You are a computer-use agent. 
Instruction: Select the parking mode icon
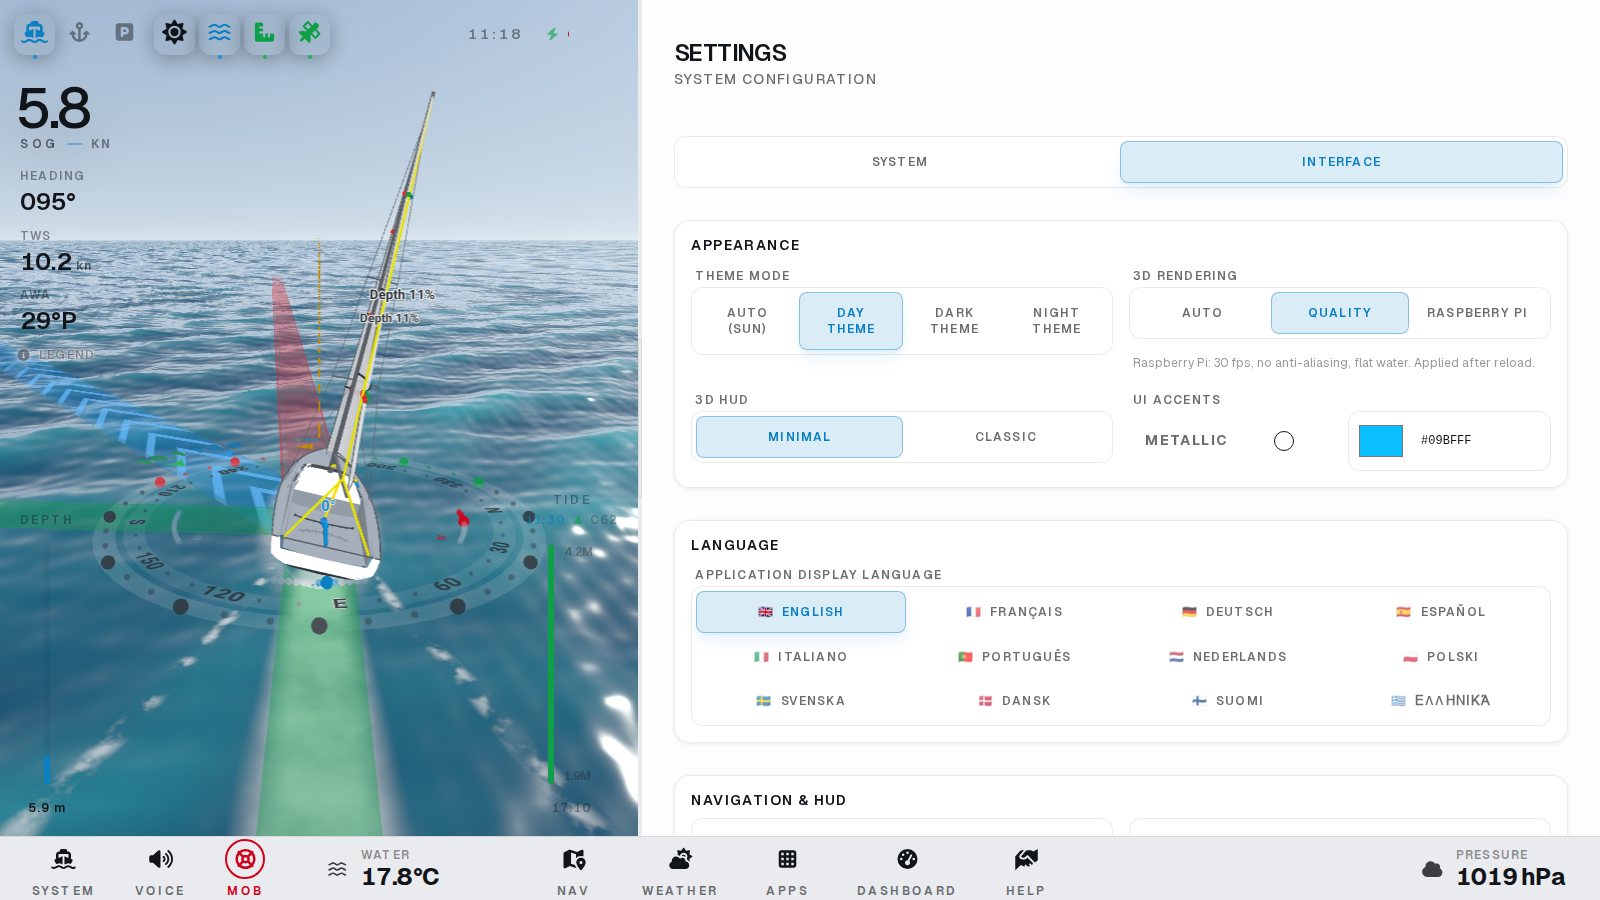124,33
